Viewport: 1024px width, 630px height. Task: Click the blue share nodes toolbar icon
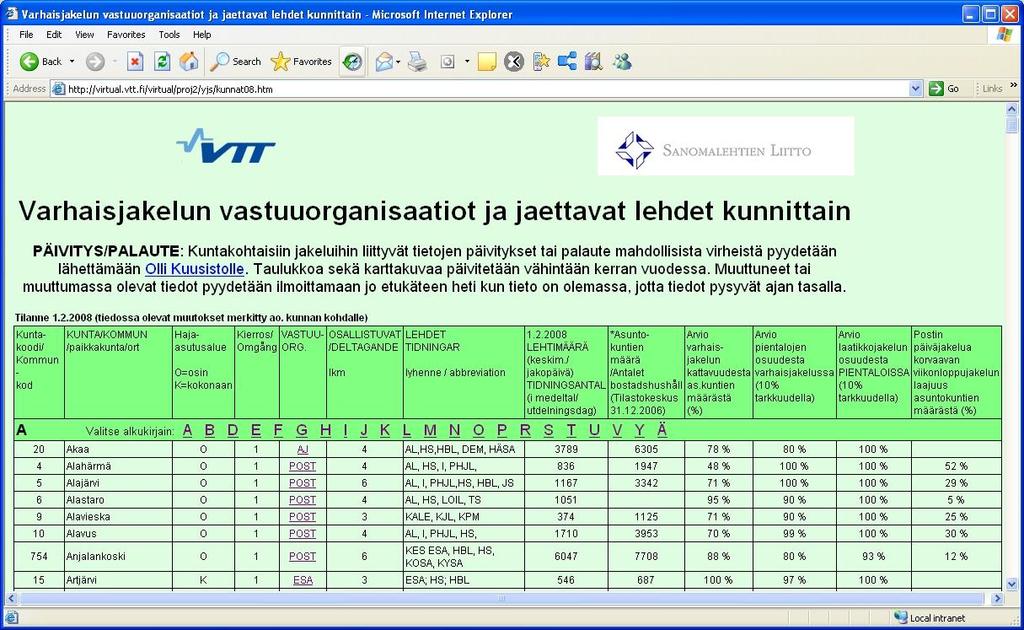tap(567, 61)
